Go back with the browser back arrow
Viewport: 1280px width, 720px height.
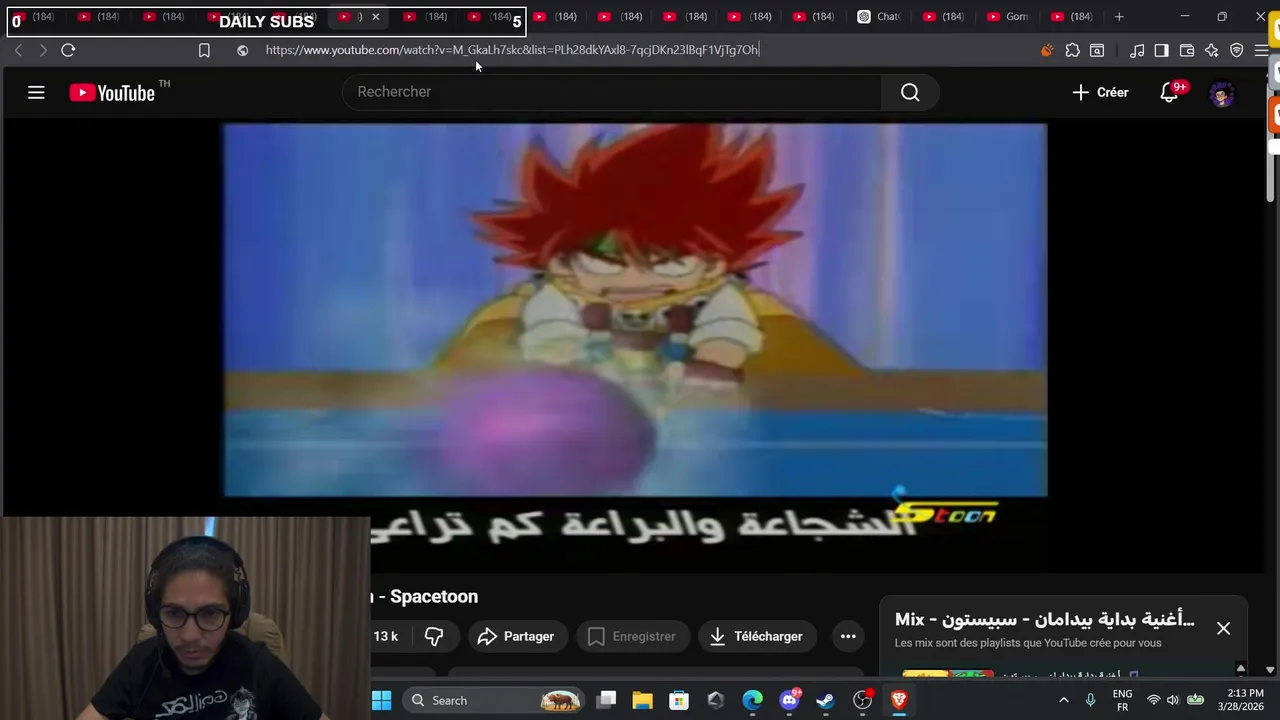pos(18,50)
